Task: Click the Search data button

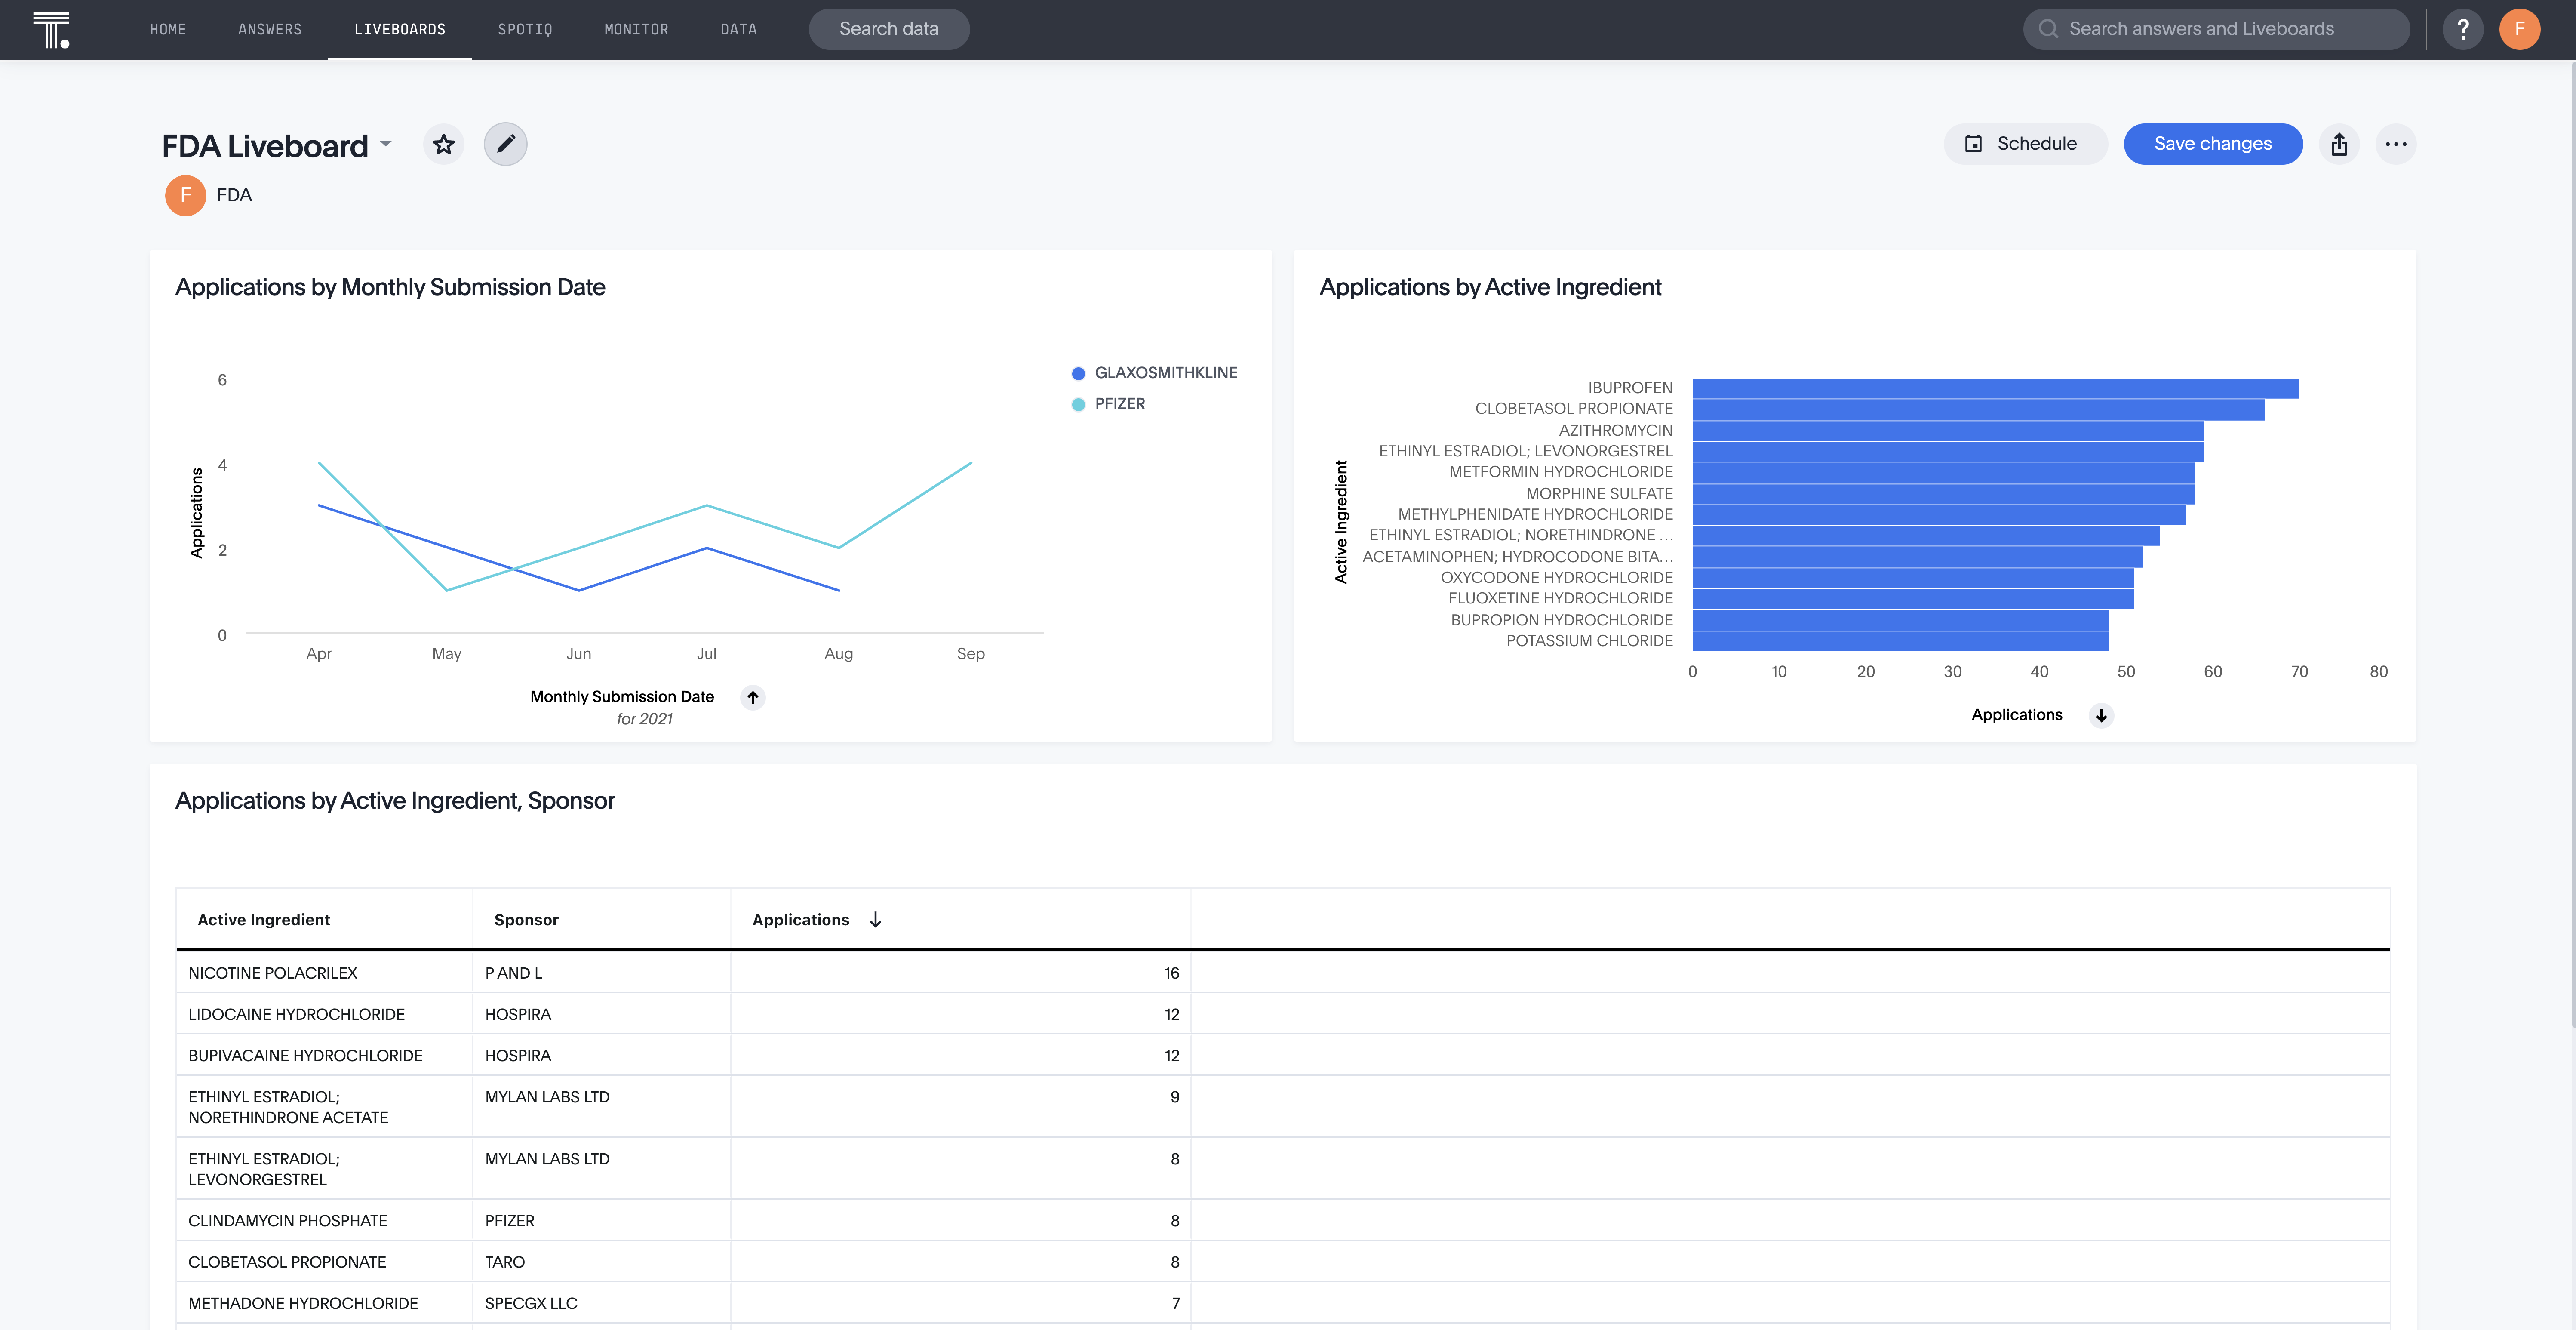Action: [x=889, y=29]
